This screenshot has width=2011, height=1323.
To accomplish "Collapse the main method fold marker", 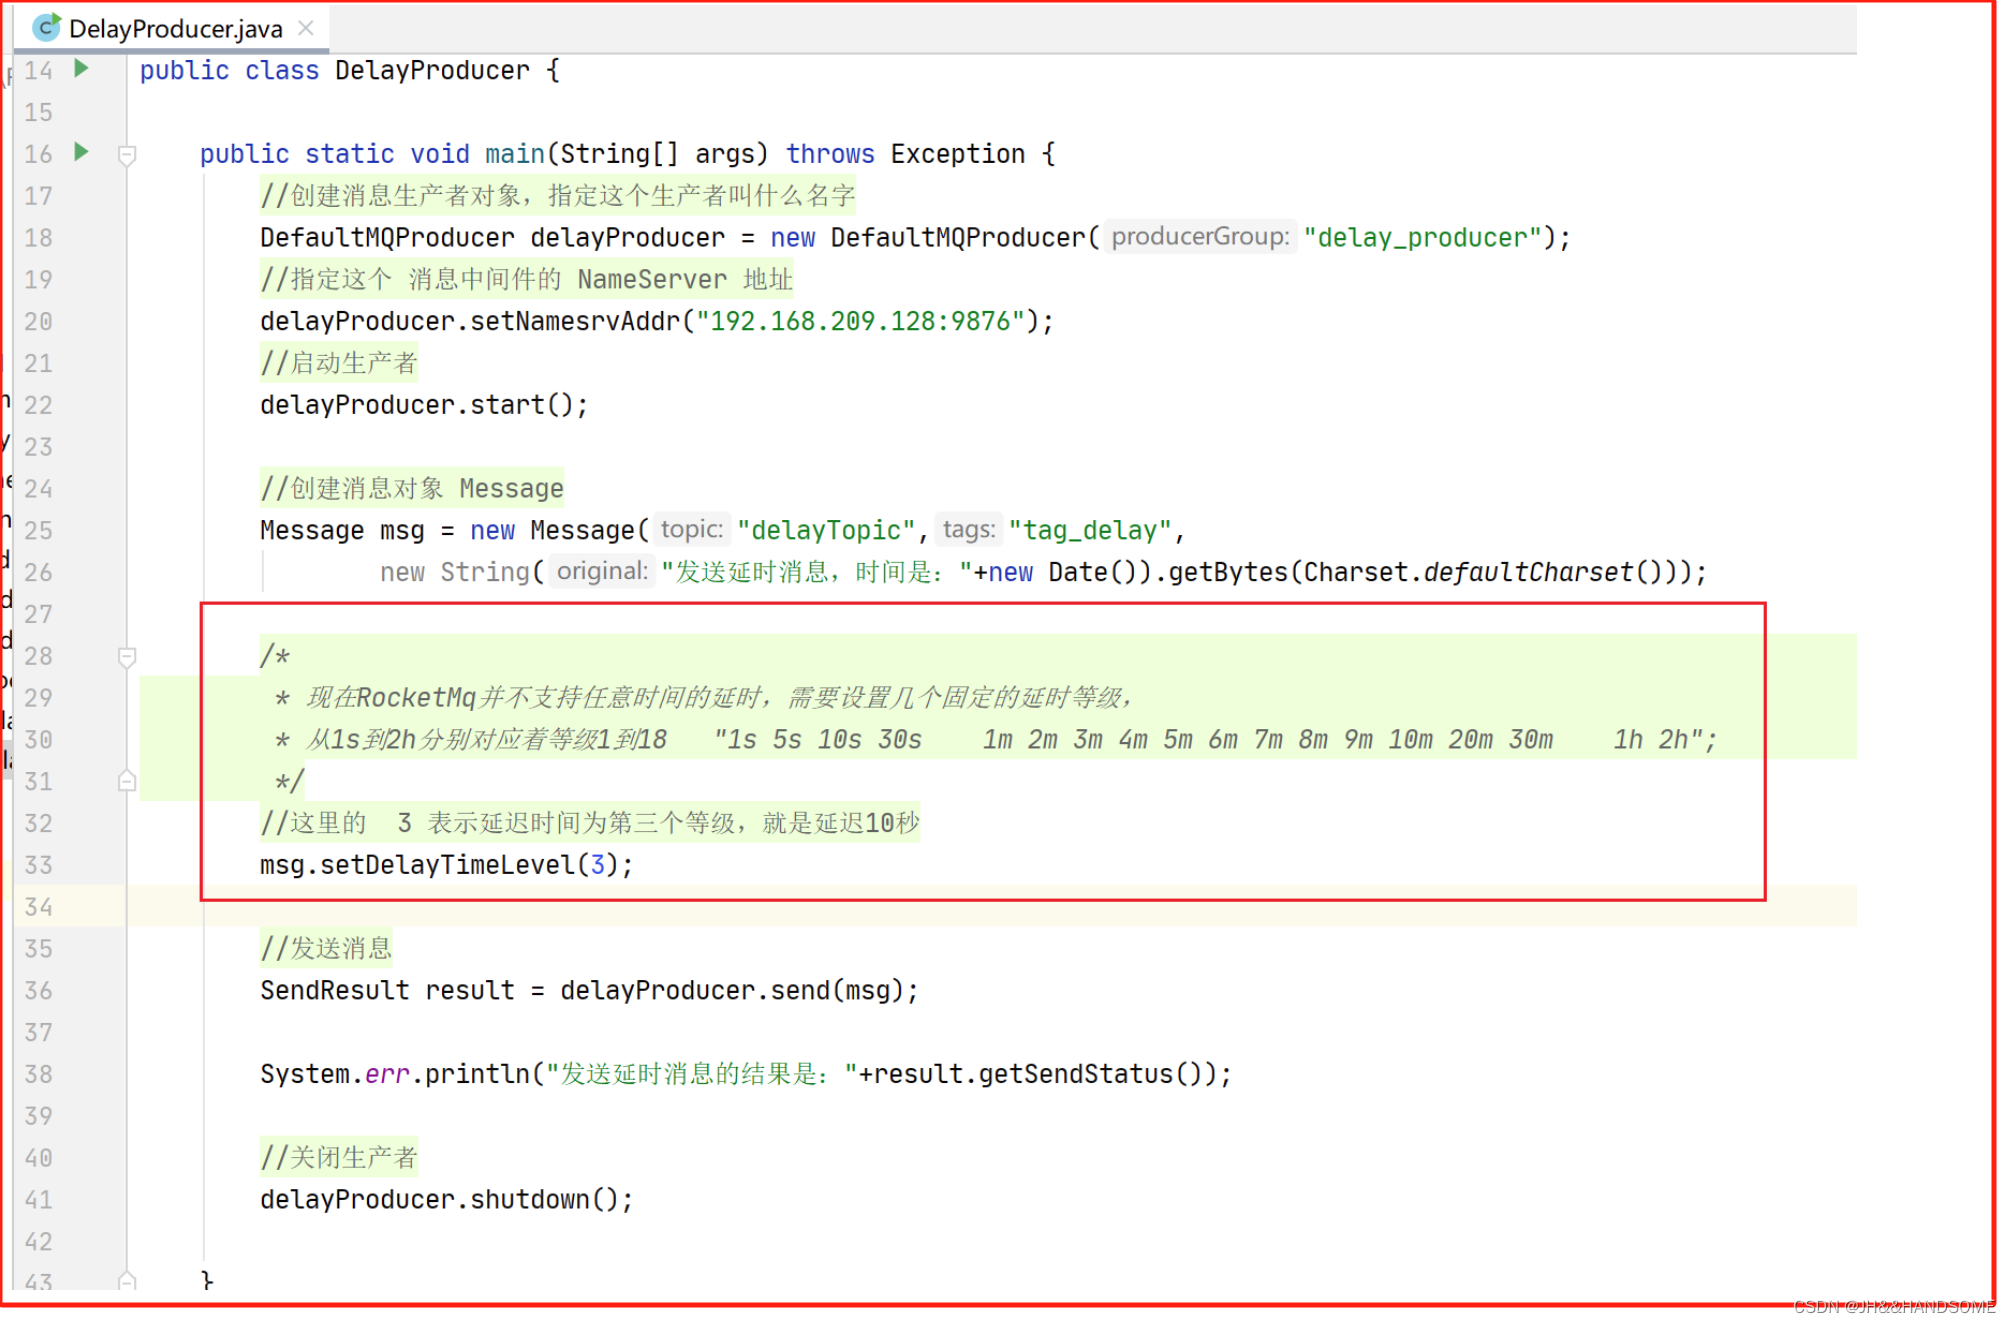I will click(x=127, y=155).
